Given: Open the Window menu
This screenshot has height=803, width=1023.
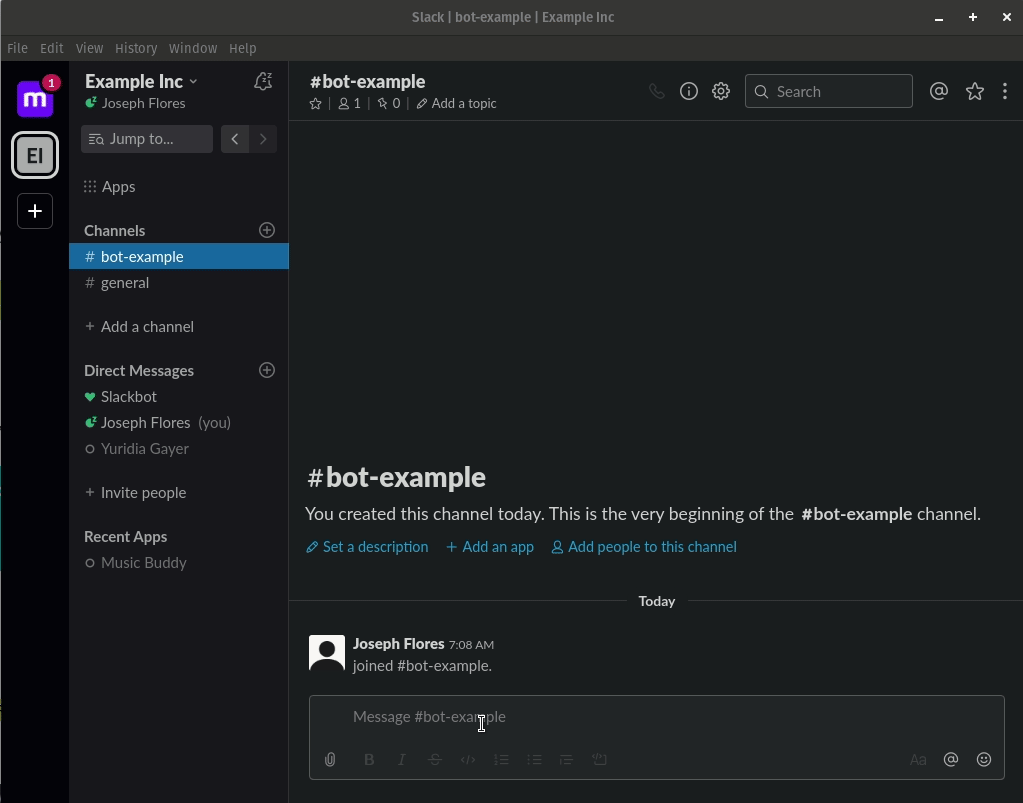Looking at the screenshot, I should click(193, 48).
